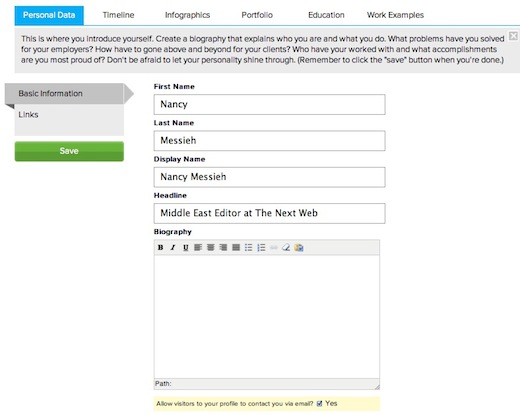Screen dimensions: 520x415
Task: Uncheck allow visitors to contact via email
Action: [x=319, y=404]
